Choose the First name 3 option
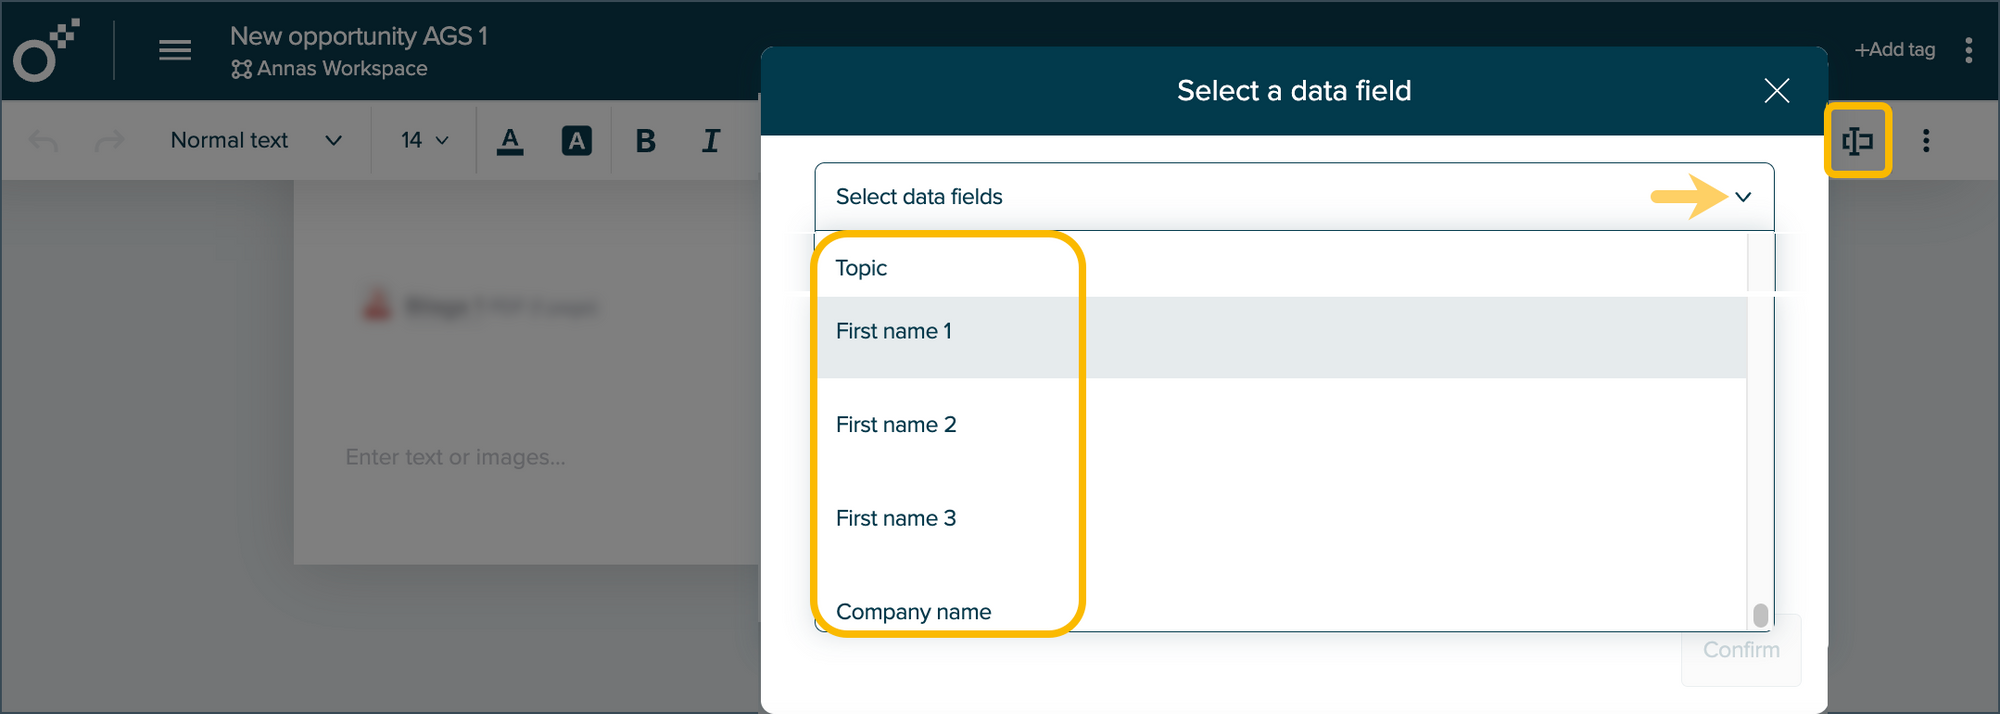Image resolution: width=2000 pixels, height=714 pixels. coord(1282,518)
